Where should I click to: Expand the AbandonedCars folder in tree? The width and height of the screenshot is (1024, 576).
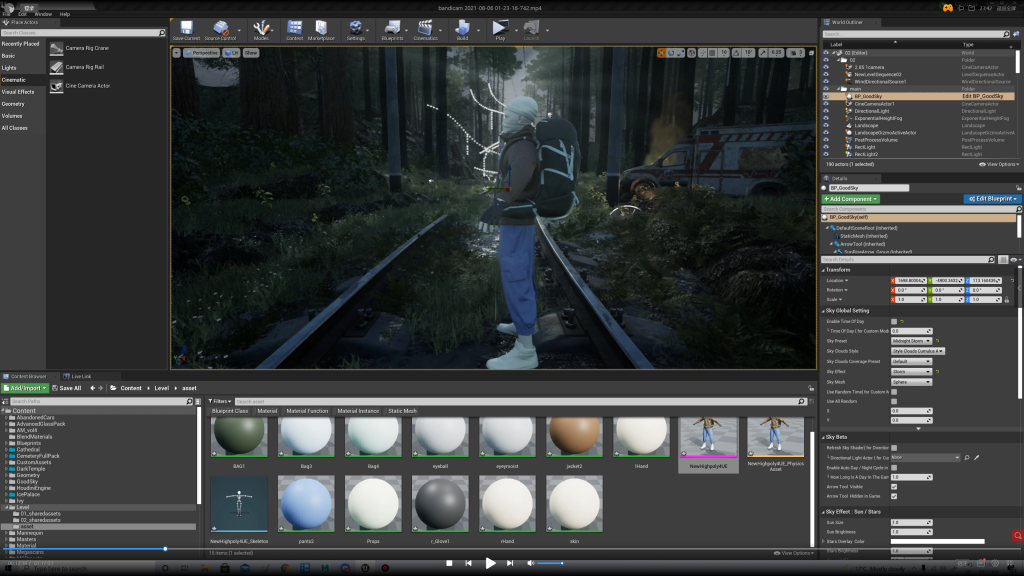[x=7, y=417]
